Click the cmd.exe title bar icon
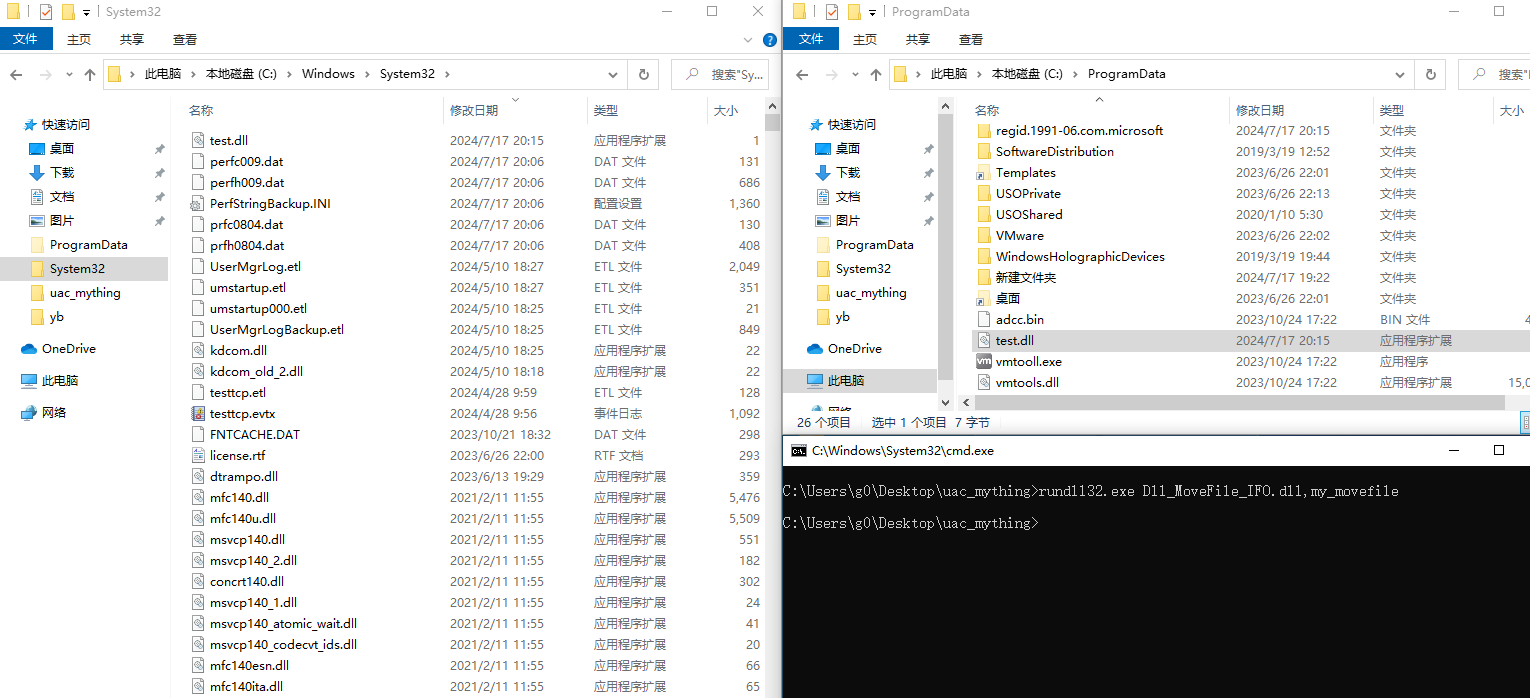Image resolution: width=1530 pixels, height=698 pixels. coord(798,451)
